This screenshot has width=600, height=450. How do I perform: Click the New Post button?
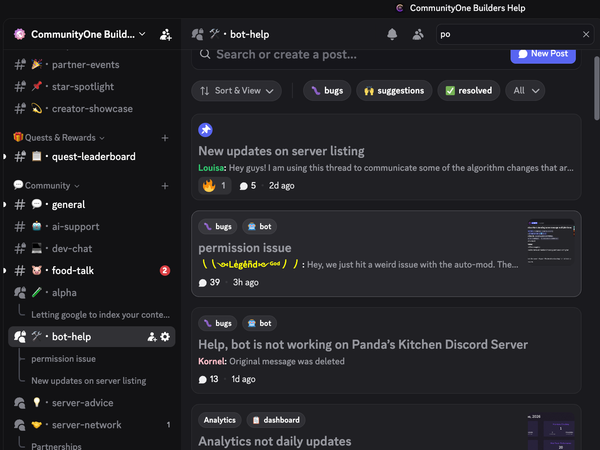pyautogui.click(x=543, y=54)
